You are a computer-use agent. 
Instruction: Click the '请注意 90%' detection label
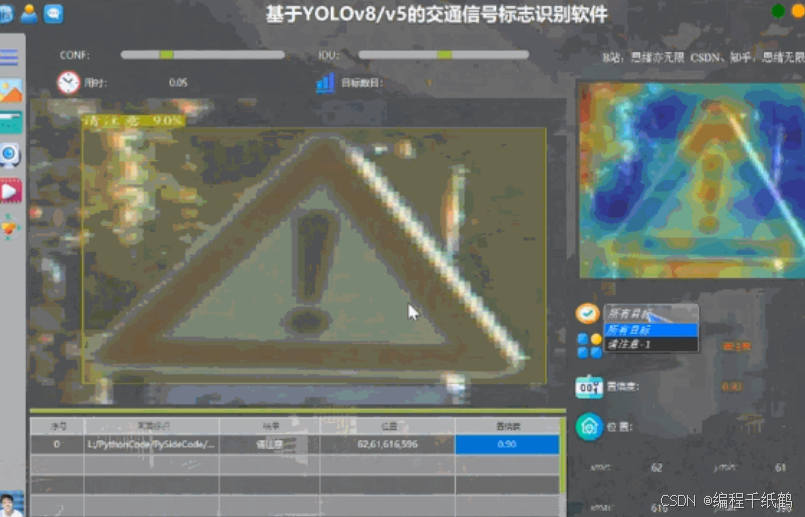click(x=134, y=121)
